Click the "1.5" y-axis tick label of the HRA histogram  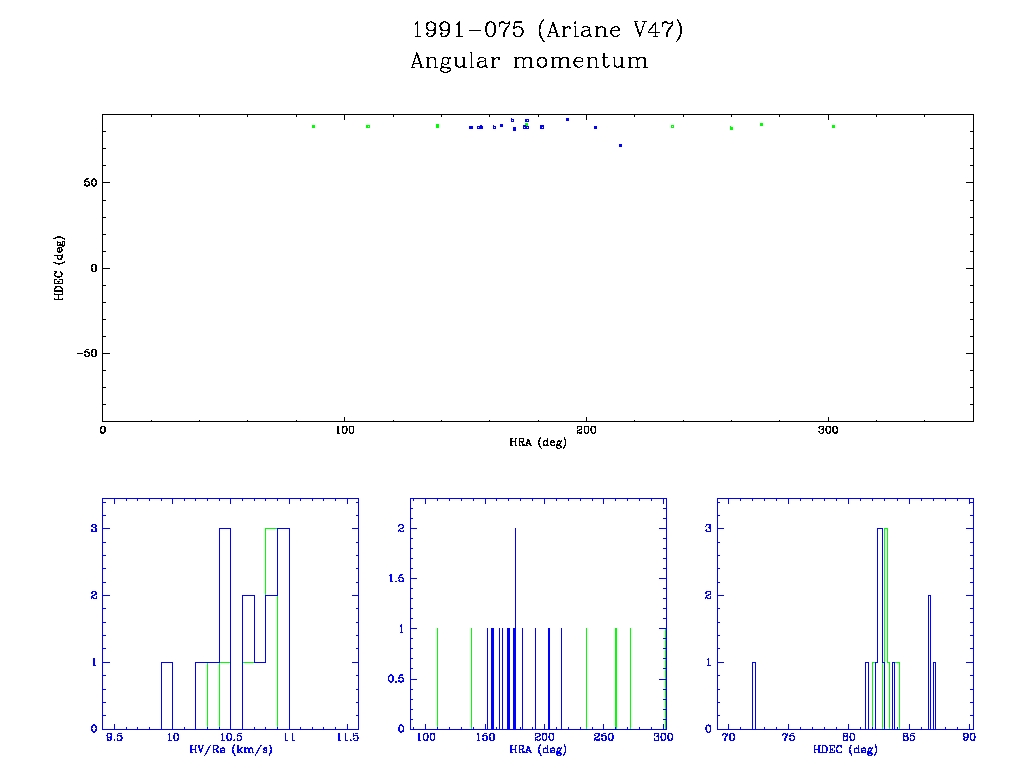point(396,579)
